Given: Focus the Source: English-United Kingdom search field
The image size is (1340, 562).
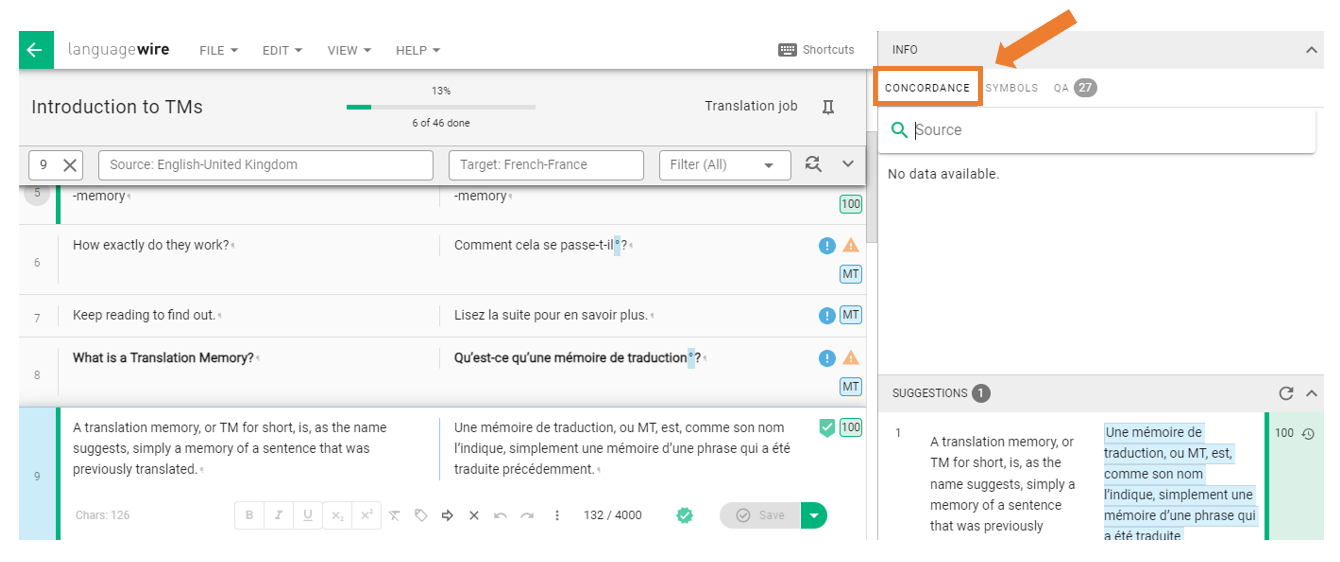Looking at the screenshot, I should click(266, 165).
